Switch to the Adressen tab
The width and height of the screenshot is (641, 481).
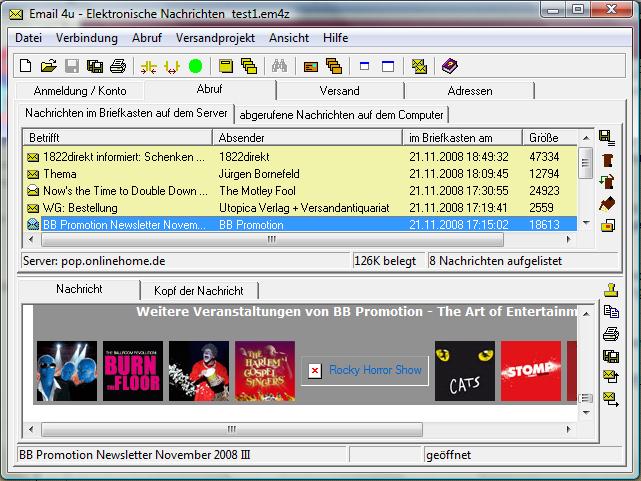470,91
